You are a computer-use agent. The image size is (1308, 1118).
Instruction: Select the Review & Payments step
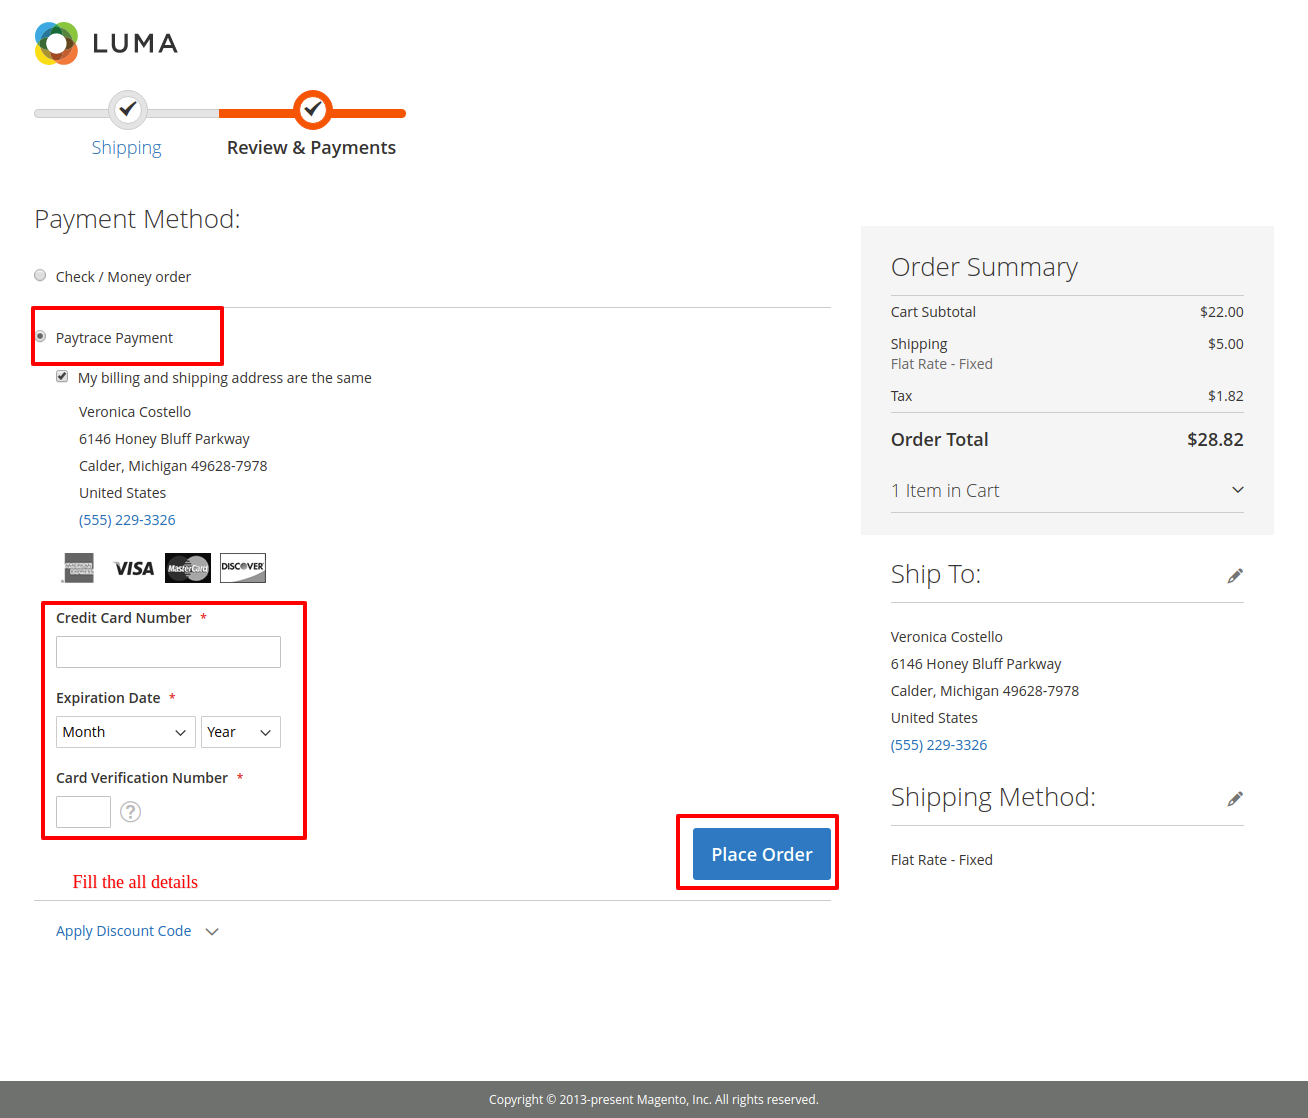(311, 147)
